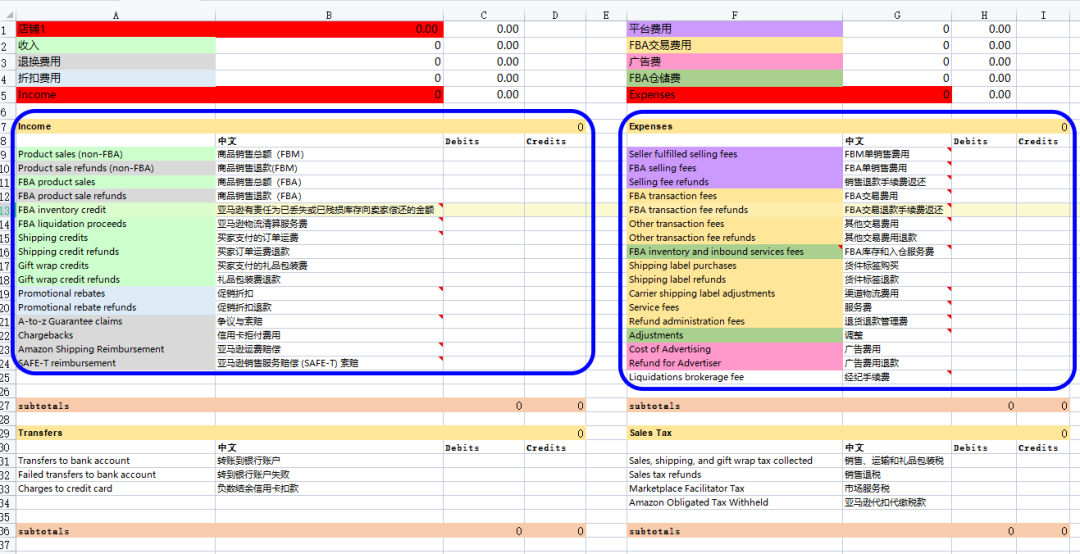Click FBA transaction fee refunds cell
Viewport: 1080px width, 554px height.
734,210
